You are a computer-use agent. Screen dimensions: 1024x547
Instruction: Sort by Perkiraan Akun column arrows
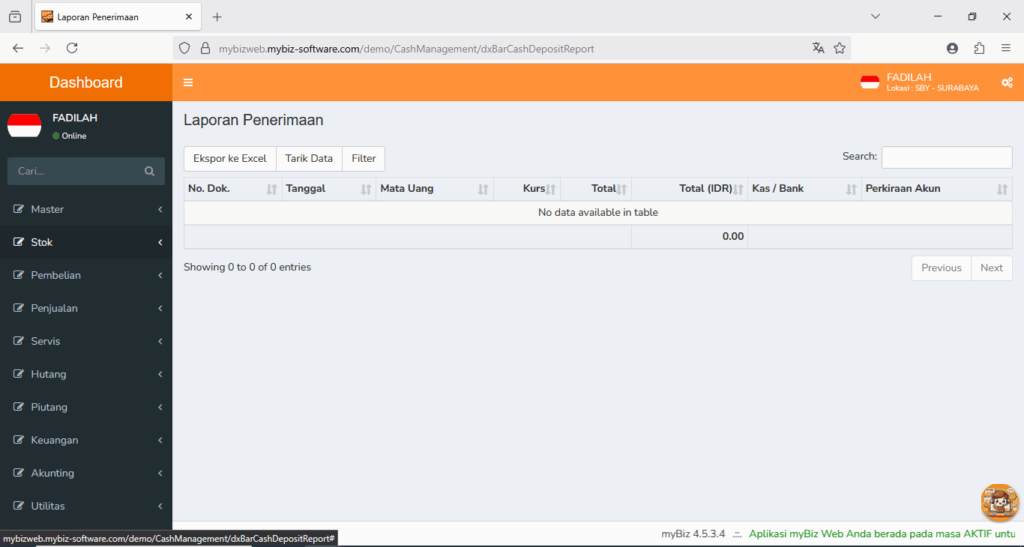pyautogui.click(x=1002, y=189)
